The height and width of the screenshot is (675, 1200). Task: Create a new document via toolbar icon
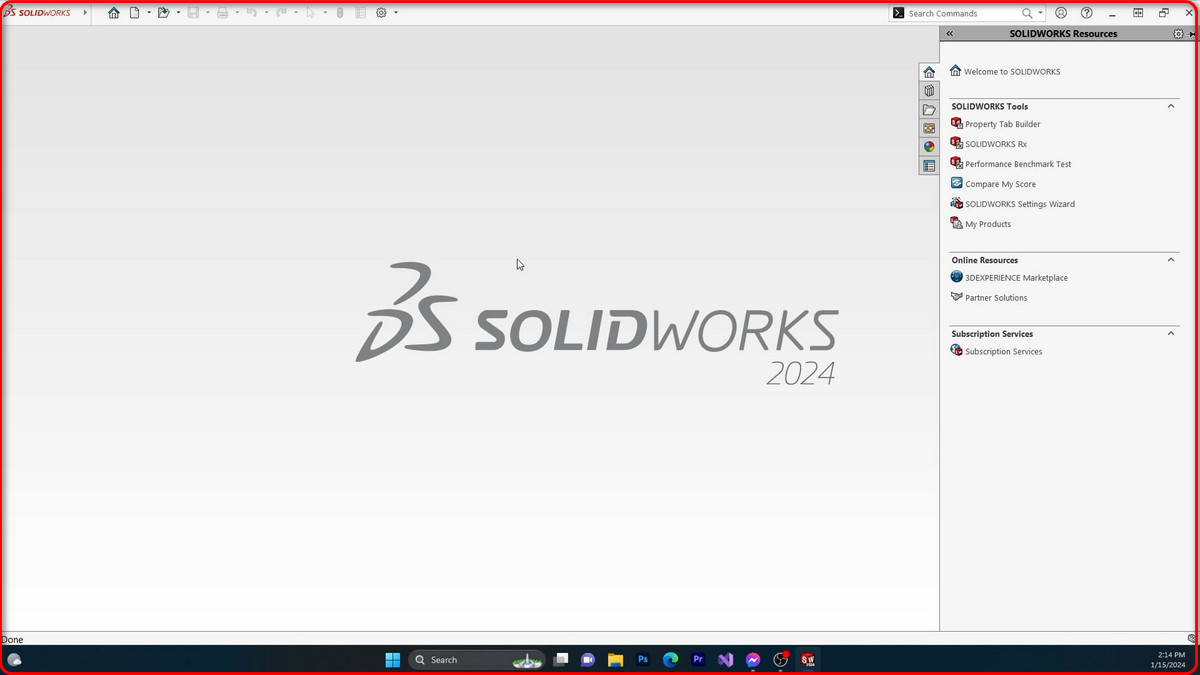[134, 13]
